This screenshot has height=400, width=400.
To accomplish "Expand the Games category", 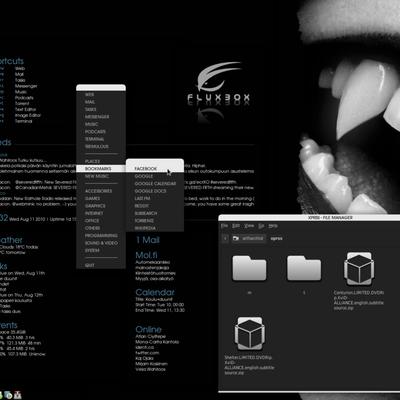I will (x=101, y=198).
